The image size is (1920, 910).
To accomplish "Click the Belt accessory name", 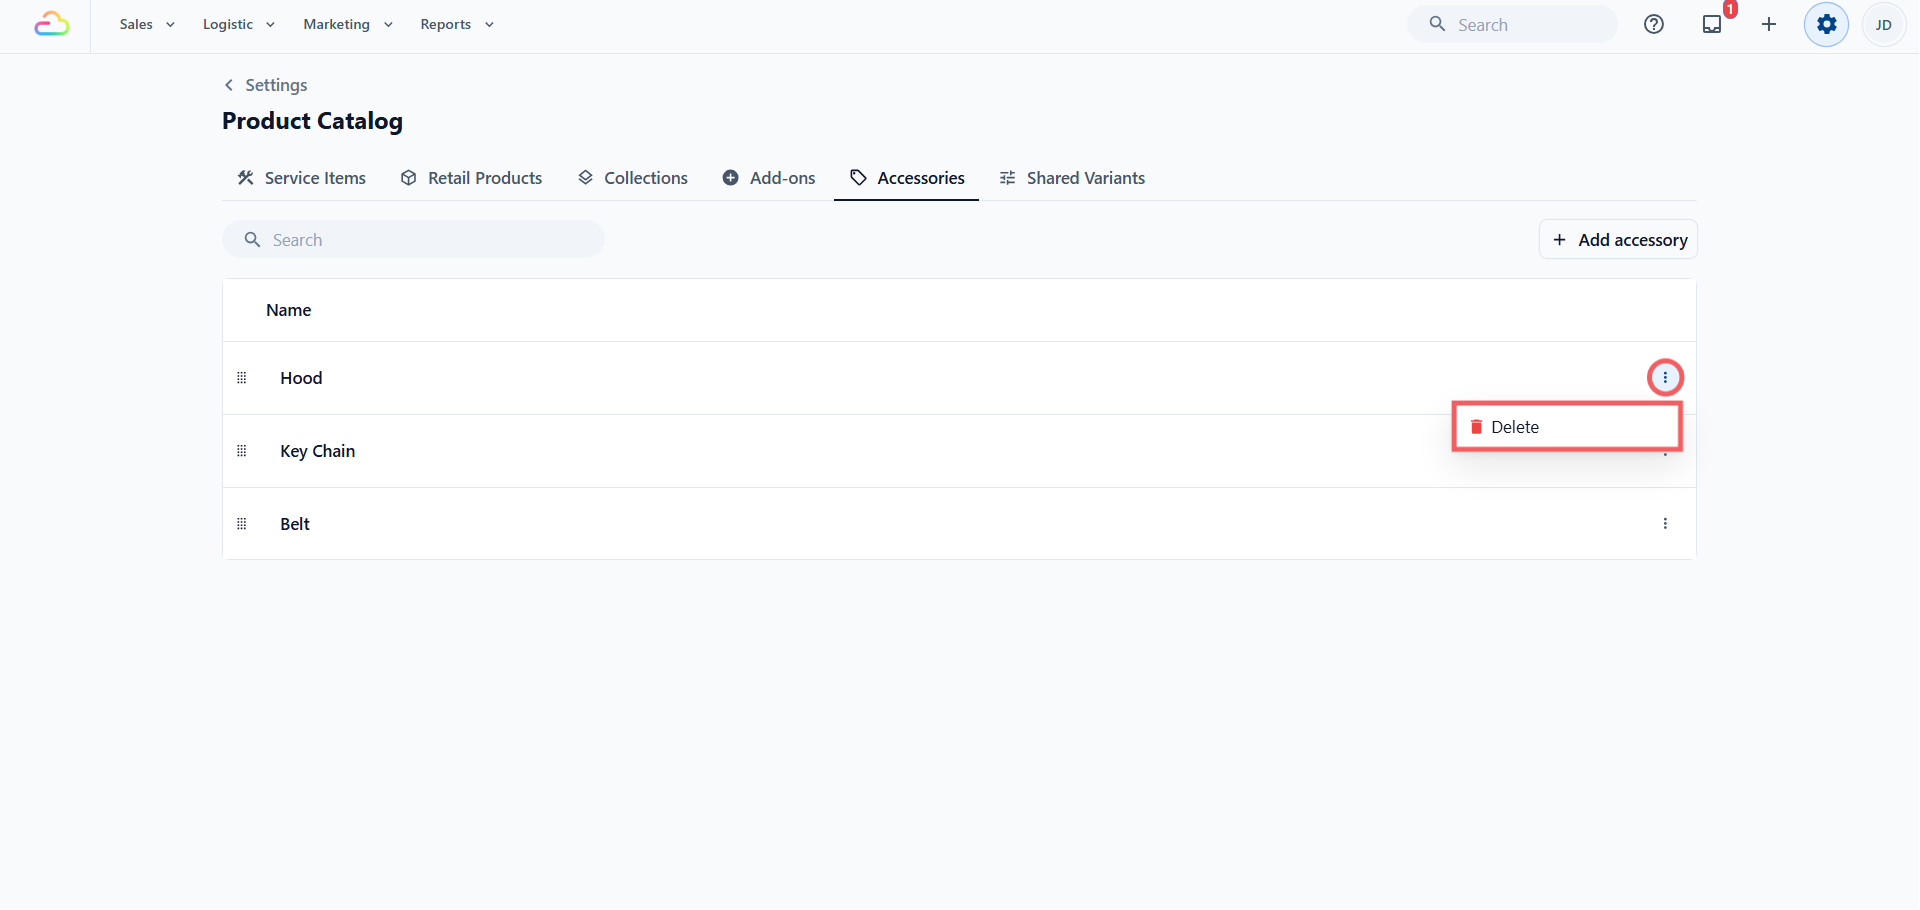I will pyautogui.click(x=295, y=524).
